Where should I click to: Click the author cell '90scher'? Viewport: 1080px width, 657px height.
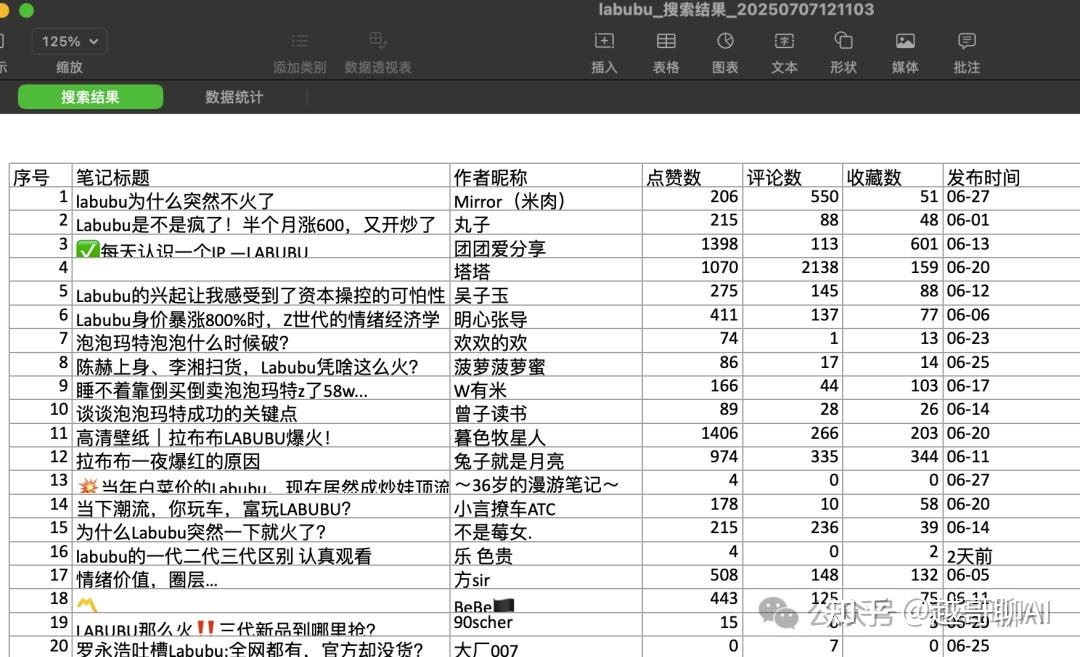click(546, 625)
